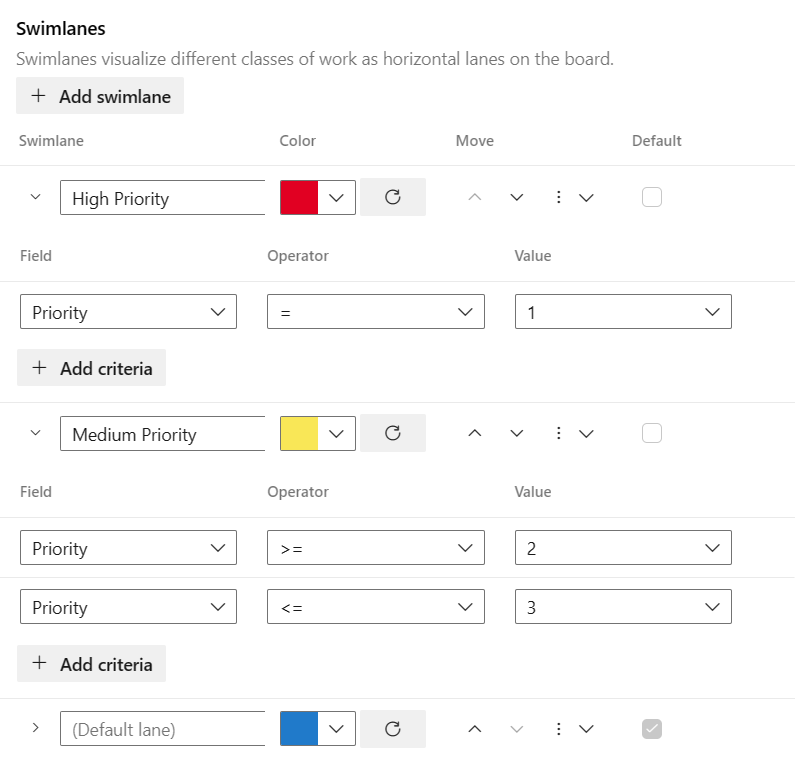Screen dimensions: 795x778
Task: Open more options for High Priority swimlane
Action: 573,197
